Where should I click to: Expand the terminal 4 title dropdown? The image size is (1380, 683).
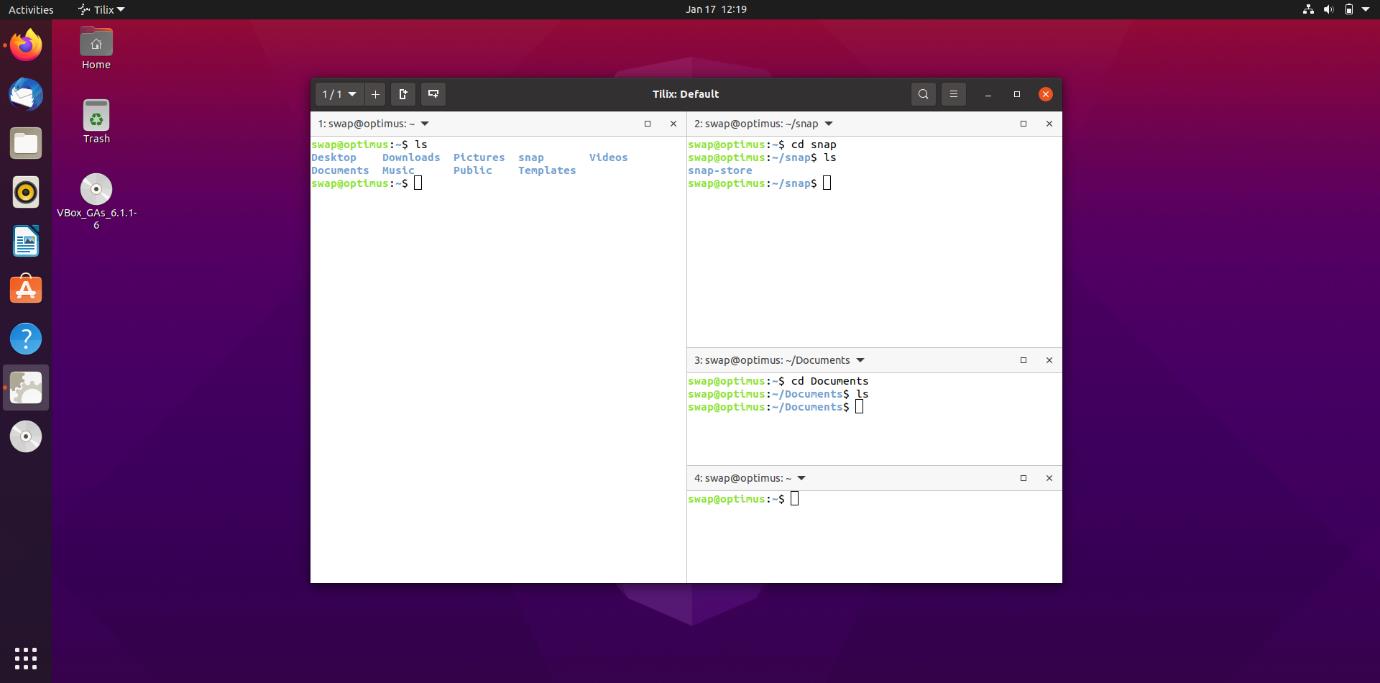click(x=801, y=478)
